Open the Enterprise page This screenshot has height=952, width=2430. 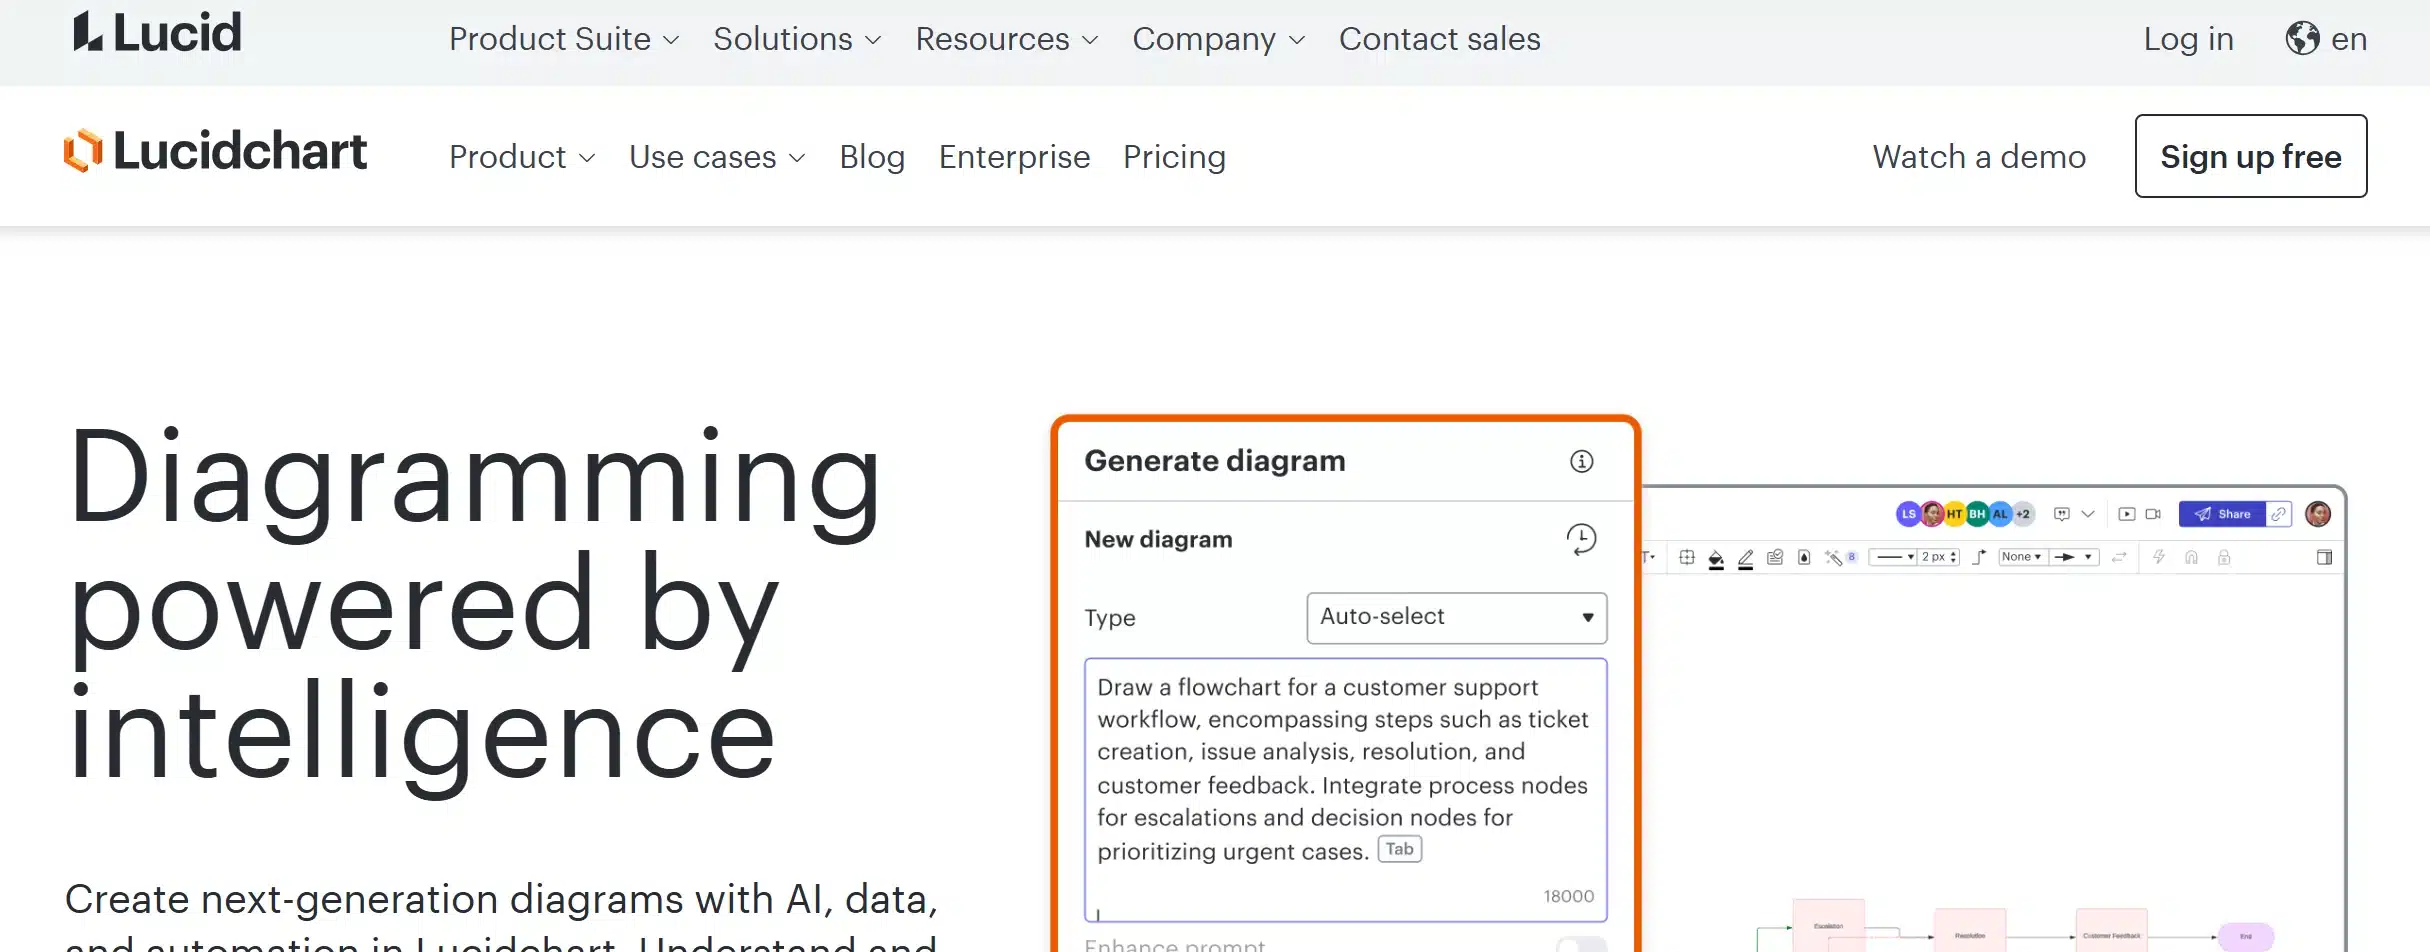(1014, 157)
